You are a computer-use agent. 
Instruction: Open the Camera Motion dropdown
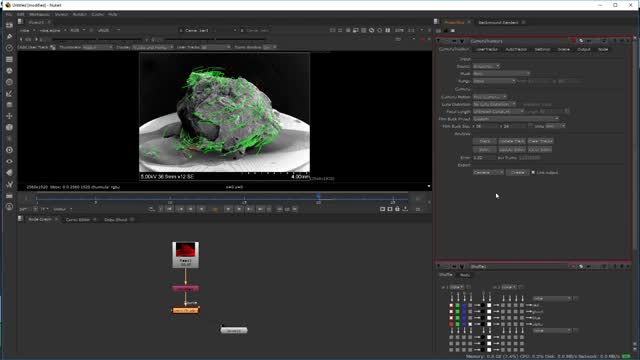(x=490, y=97)
